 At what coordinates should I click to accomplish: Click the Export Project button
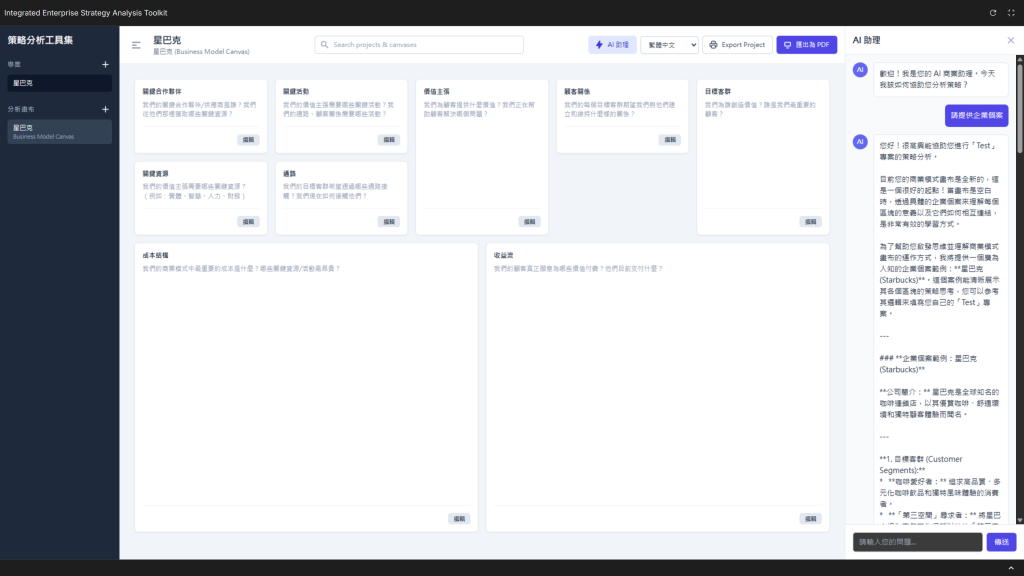[737, 44]
